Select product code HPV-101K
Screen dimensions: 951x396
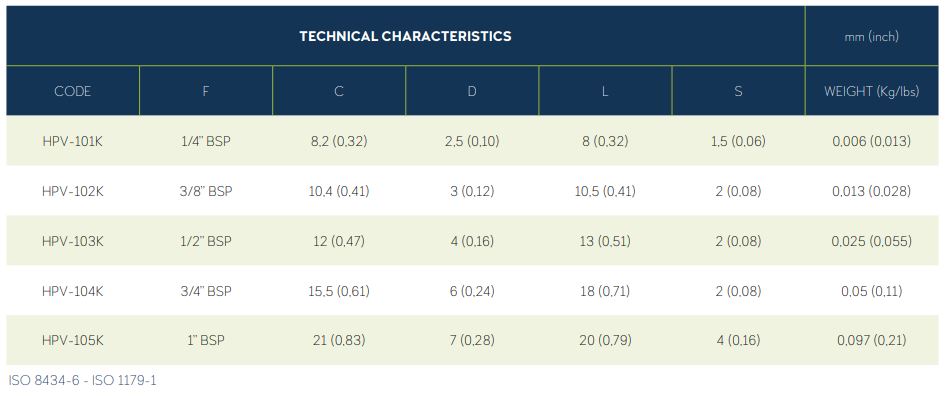(73, 141)
